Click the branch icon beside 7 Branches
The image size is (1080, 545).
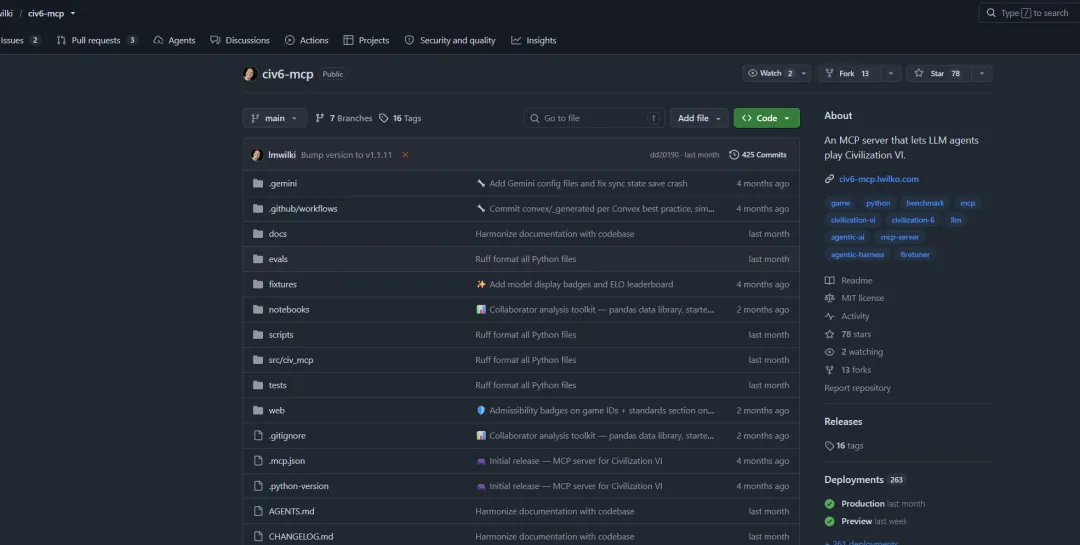[320, 119]
